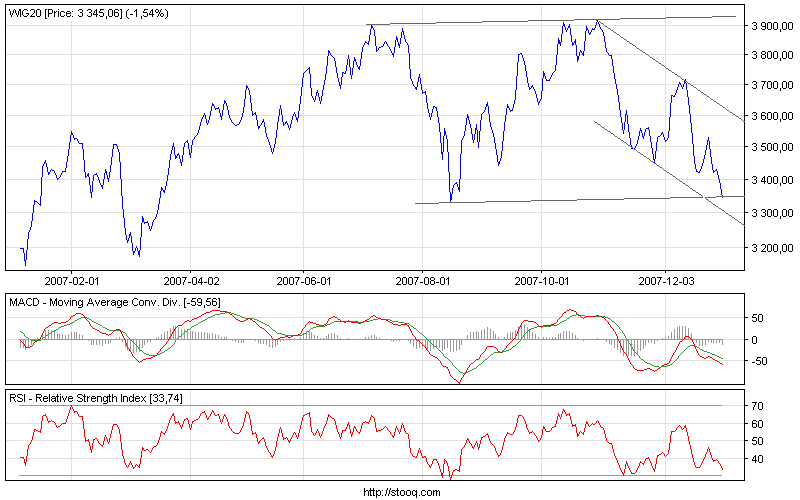Click the '3 600,00' price axis label
Screen dimensions: 800x500
coord(772,116)
